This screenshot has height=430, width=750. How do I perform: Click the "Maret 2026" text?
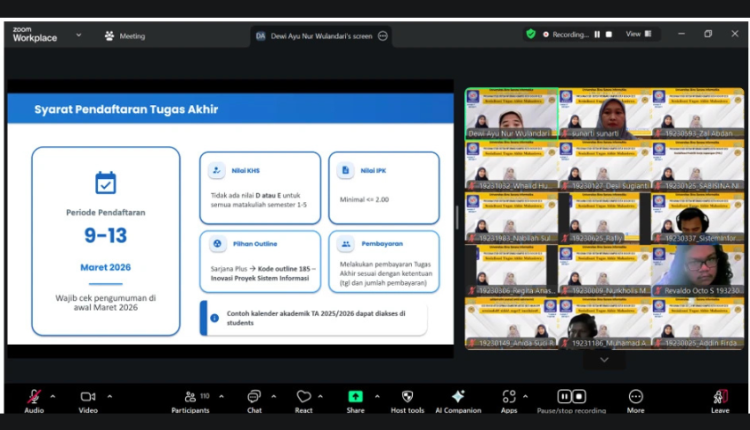pyautogui.click(x=106, y=267)
